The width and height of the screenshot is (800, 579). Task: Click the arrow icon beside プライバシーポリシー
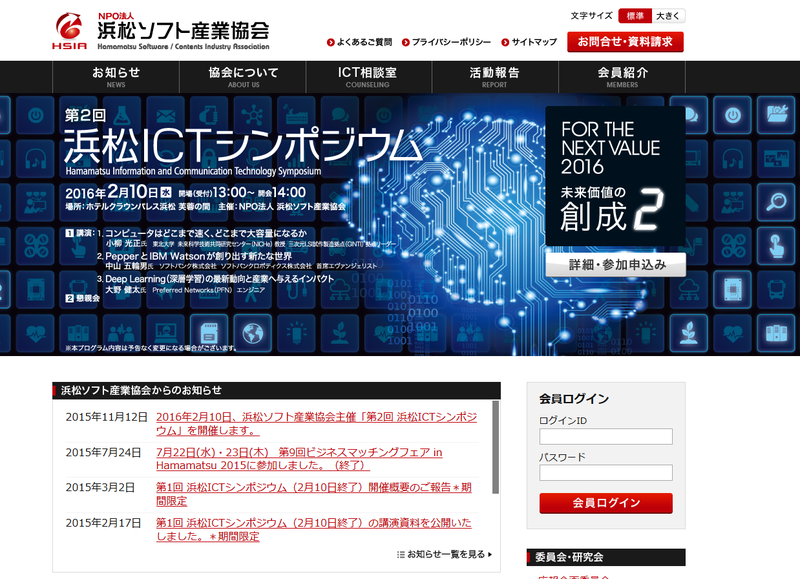pos(406,42)
